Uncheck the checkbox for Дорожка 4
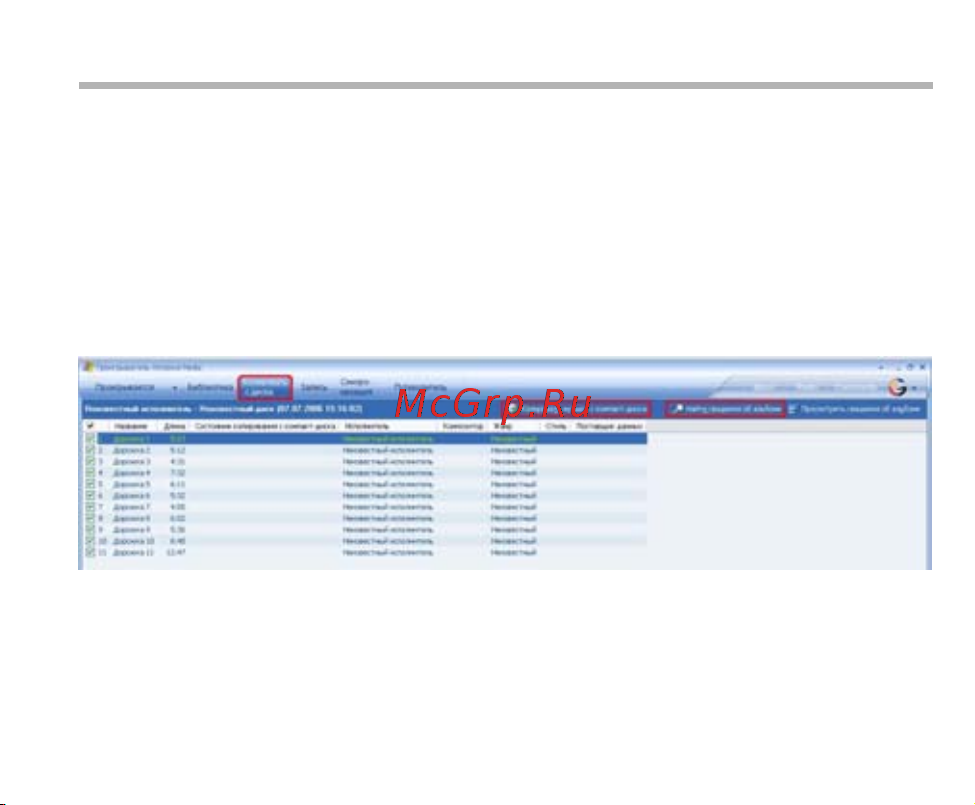This screenshot has height=805, width=975. point(90,472)
